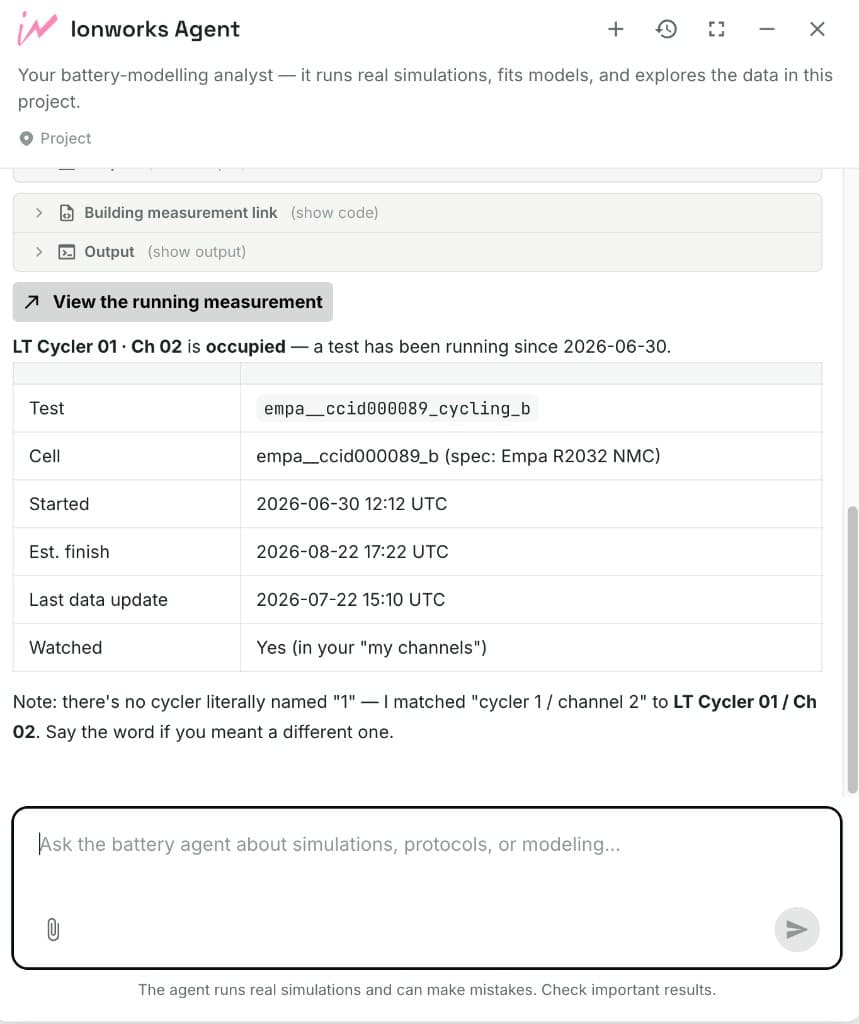Click the arrow icon on View the running measurement
The image size is (859, 1024).
[x=32, y=302]
